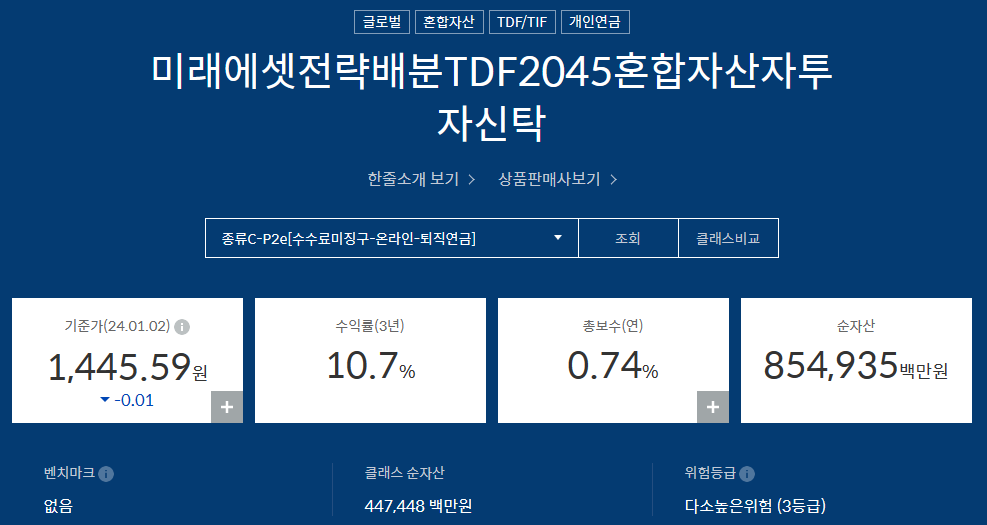Select the 개인연금 tag

coord(595,22)
